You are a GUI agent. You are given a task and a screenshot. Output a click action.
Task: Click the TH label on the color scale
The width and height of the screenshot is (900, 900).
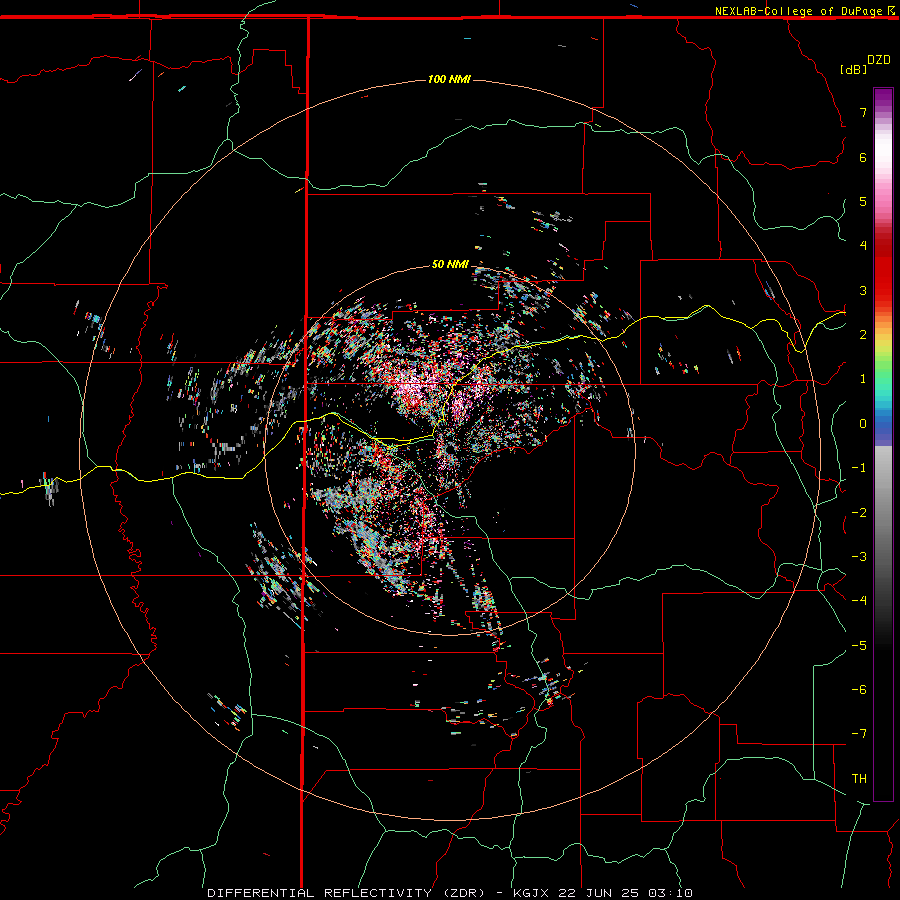tap(859, 779)
